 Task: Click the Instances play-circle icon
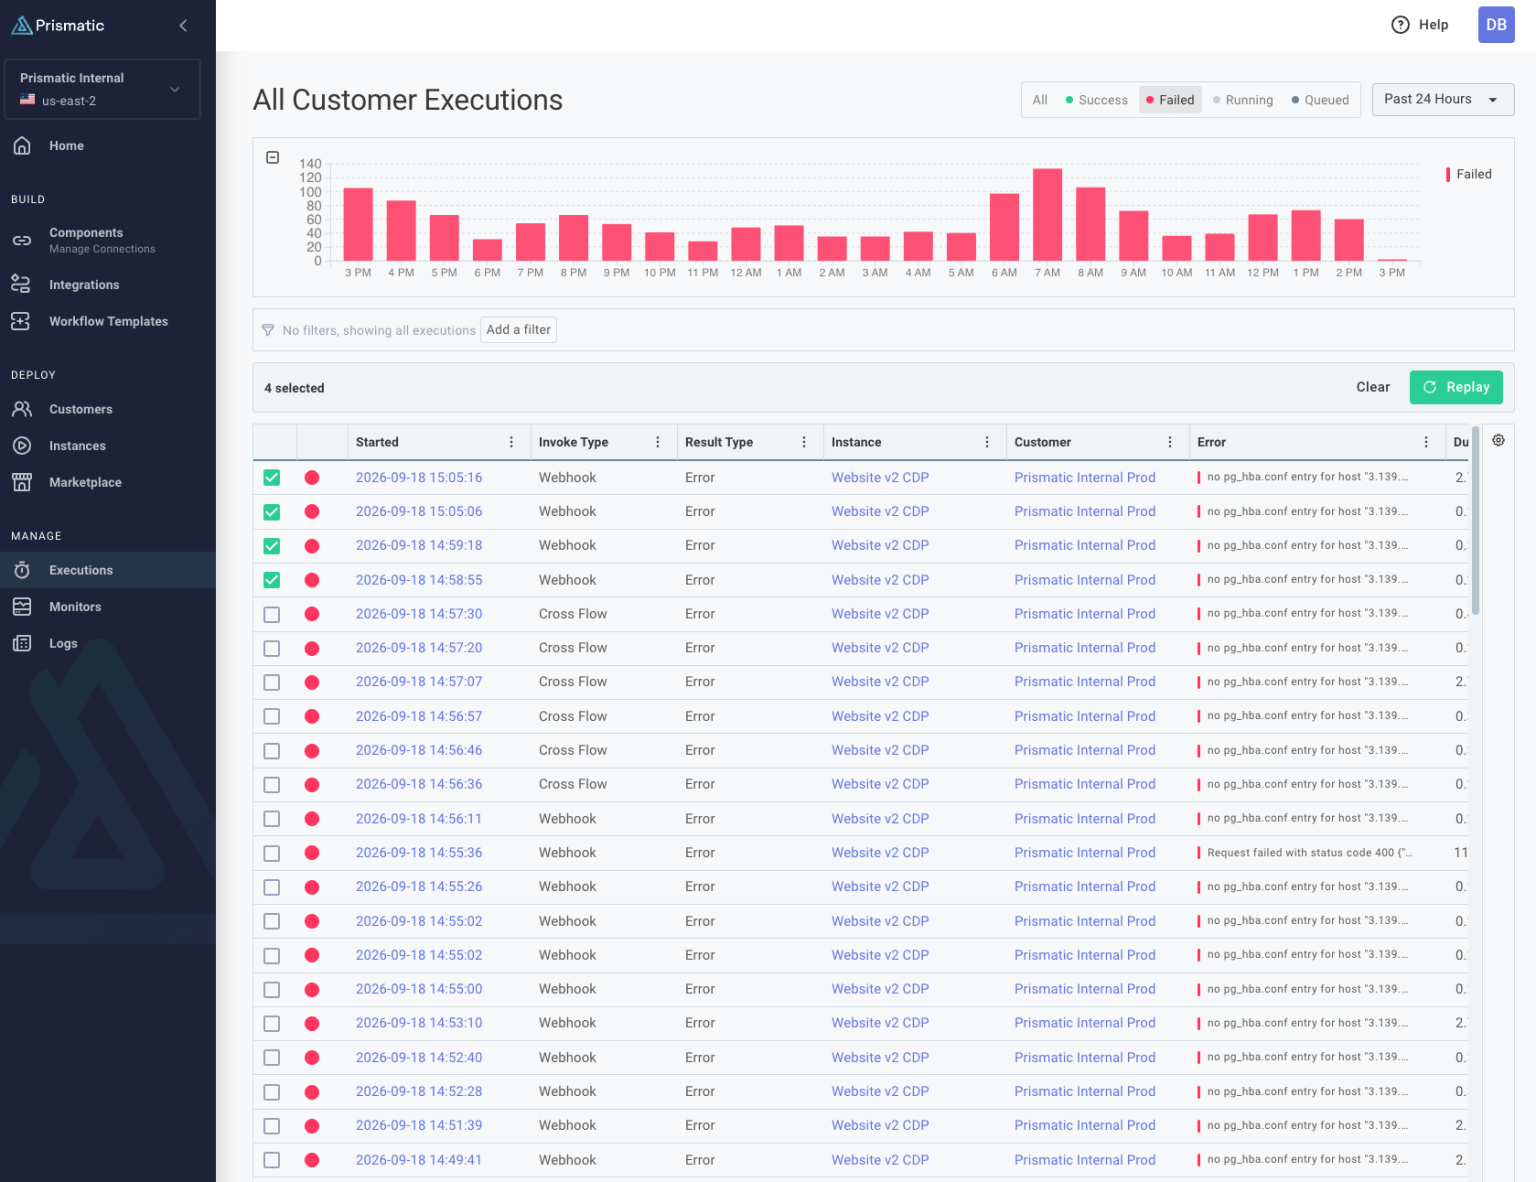pos(22,446)
